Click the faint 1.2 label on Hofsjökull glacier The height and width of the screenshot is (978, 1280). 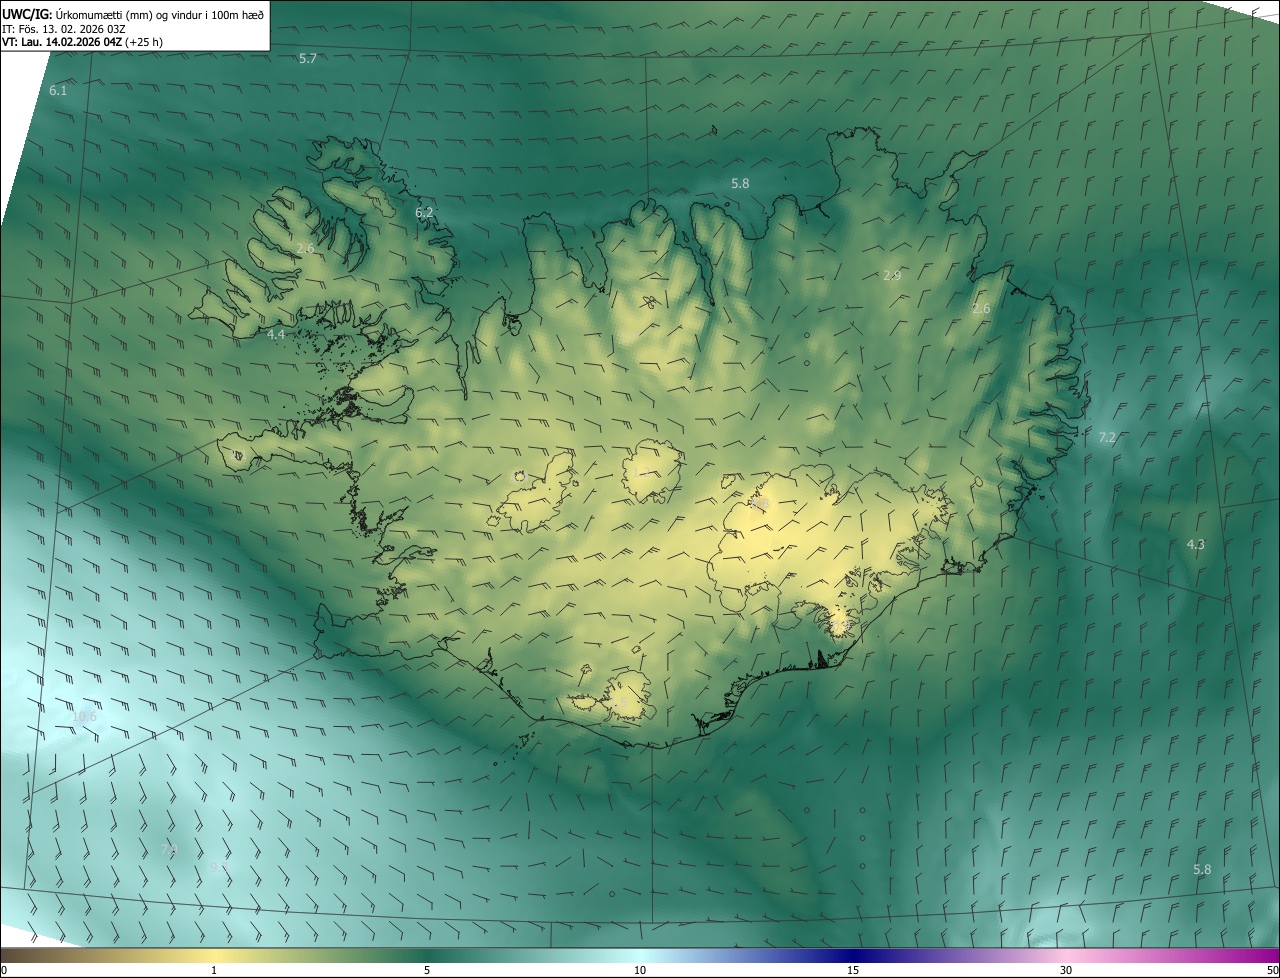pos(640,472)
